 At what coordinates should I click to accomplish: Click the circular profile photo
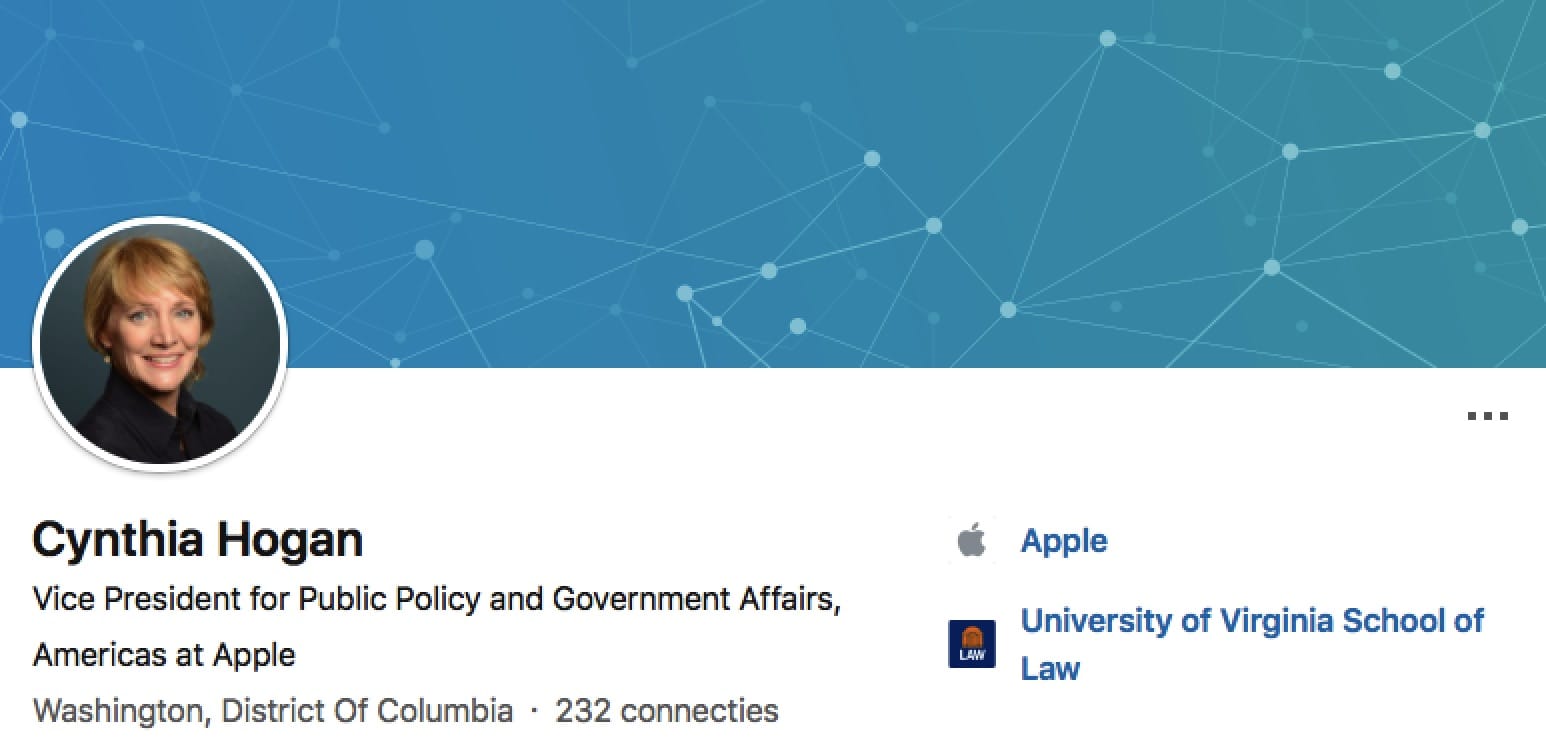[x=160, y=343]
